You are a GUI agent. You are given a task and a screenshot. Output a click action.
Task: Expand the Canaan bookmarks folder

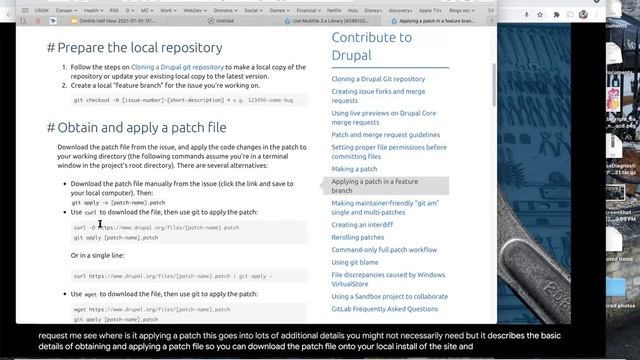click(x=66, y=10)
